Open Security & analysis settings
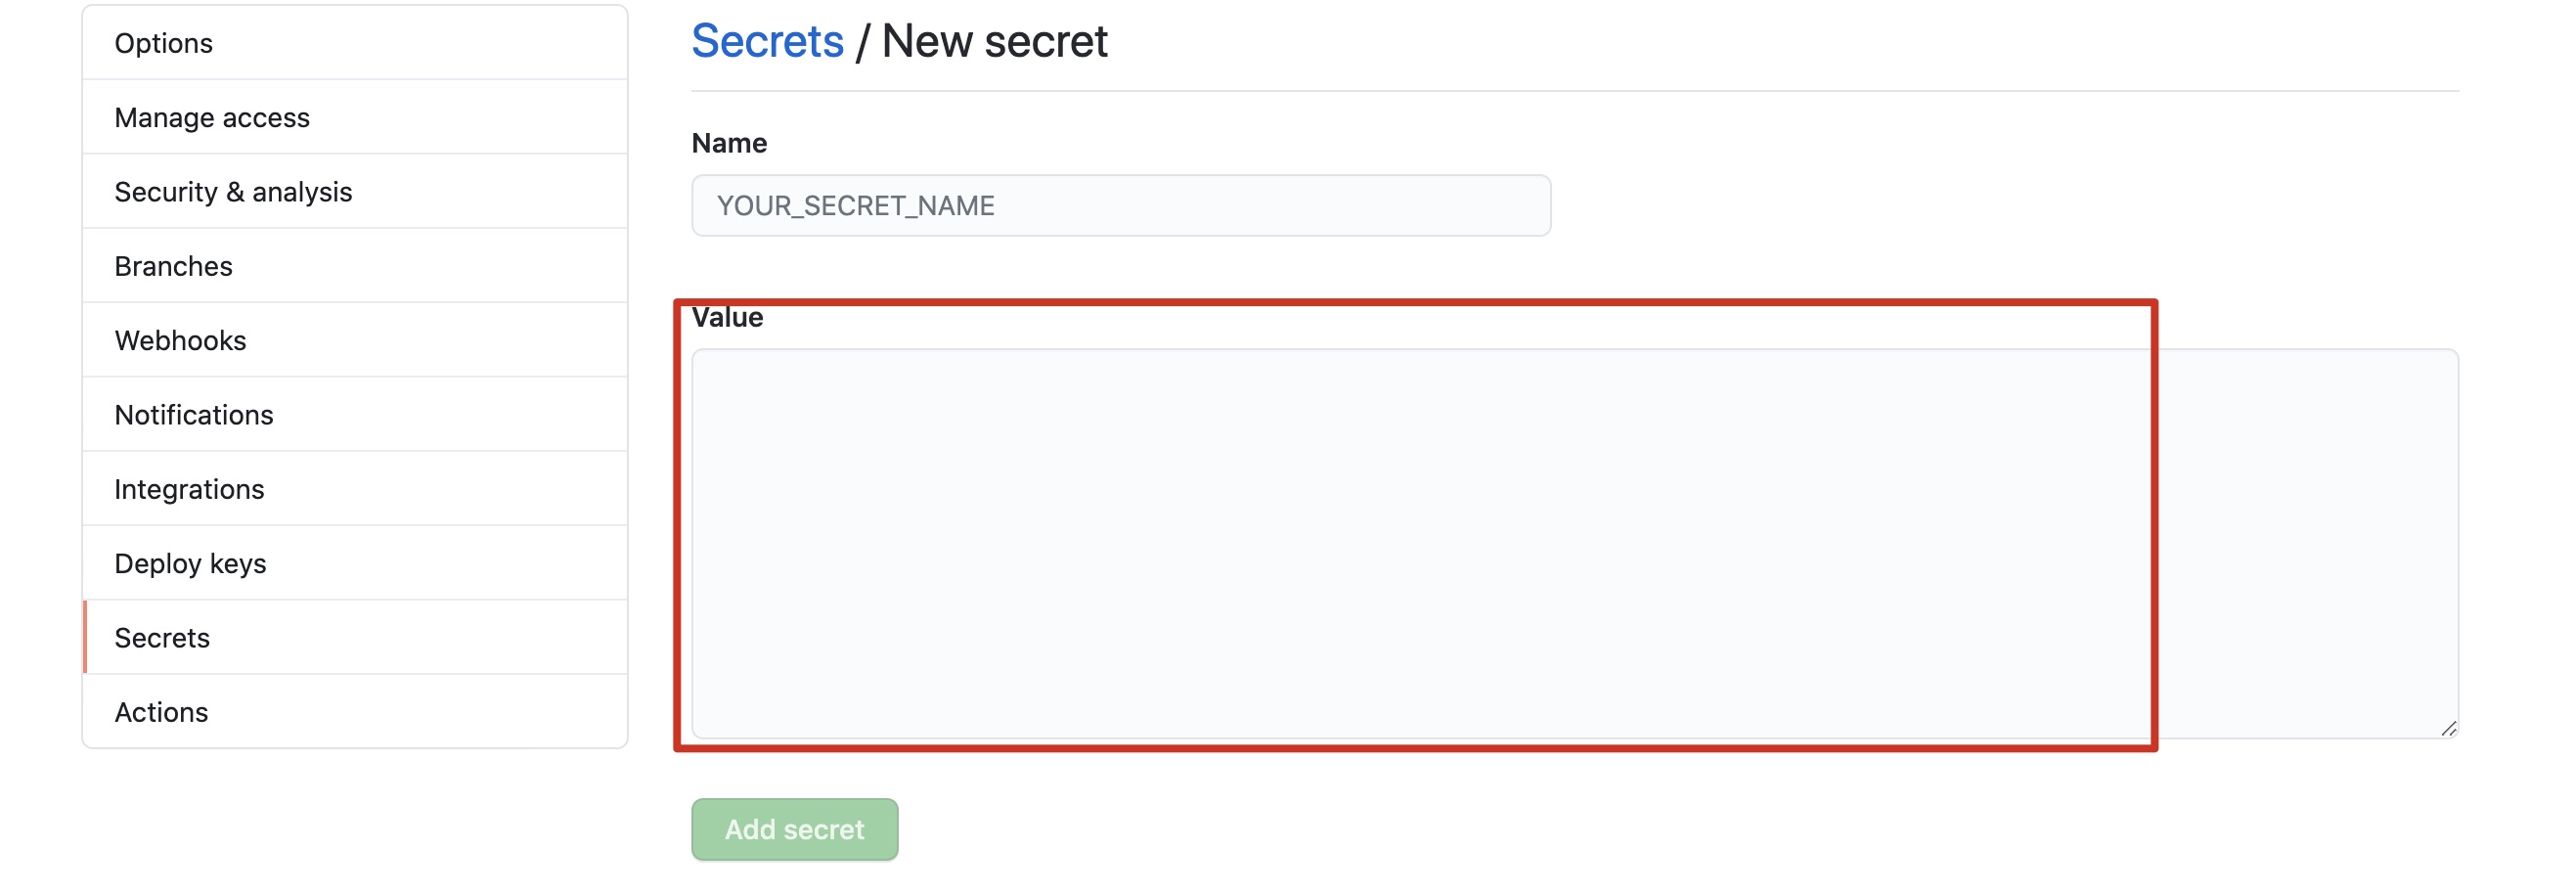2576x894 pixels. (x=233, y=191)
